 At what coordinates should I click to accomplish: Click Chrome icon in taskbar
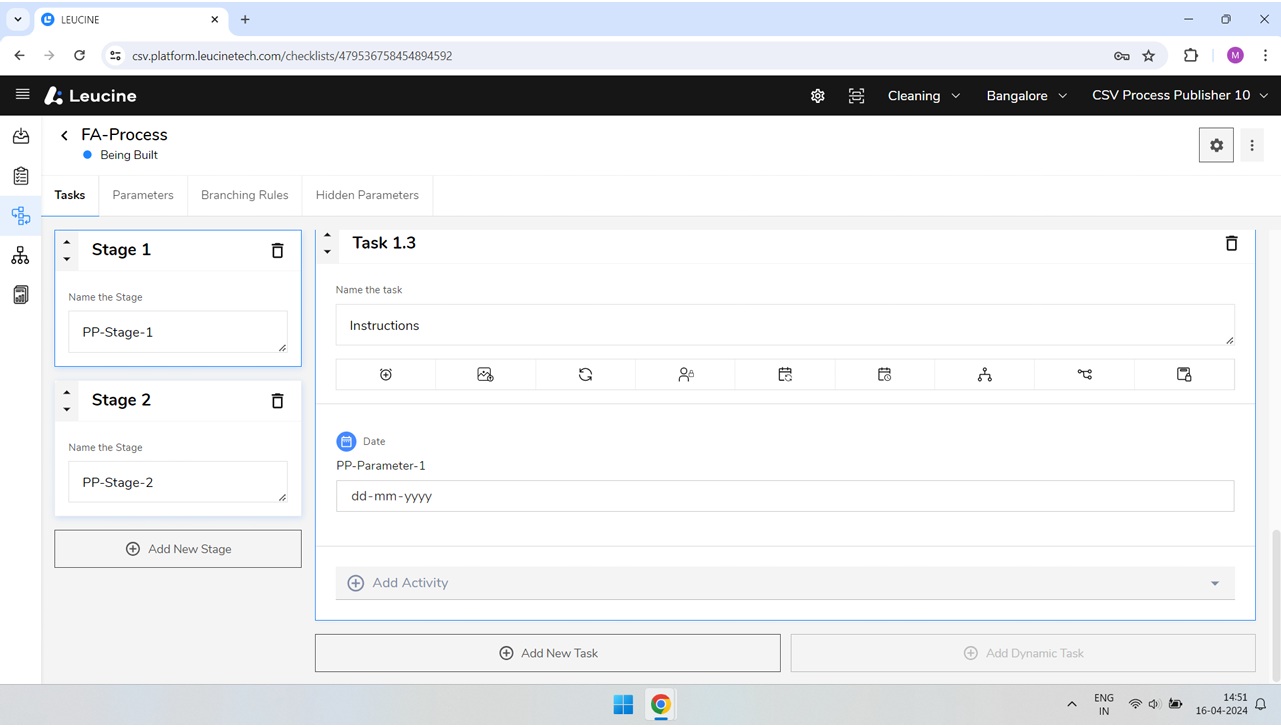pos(661,705)
